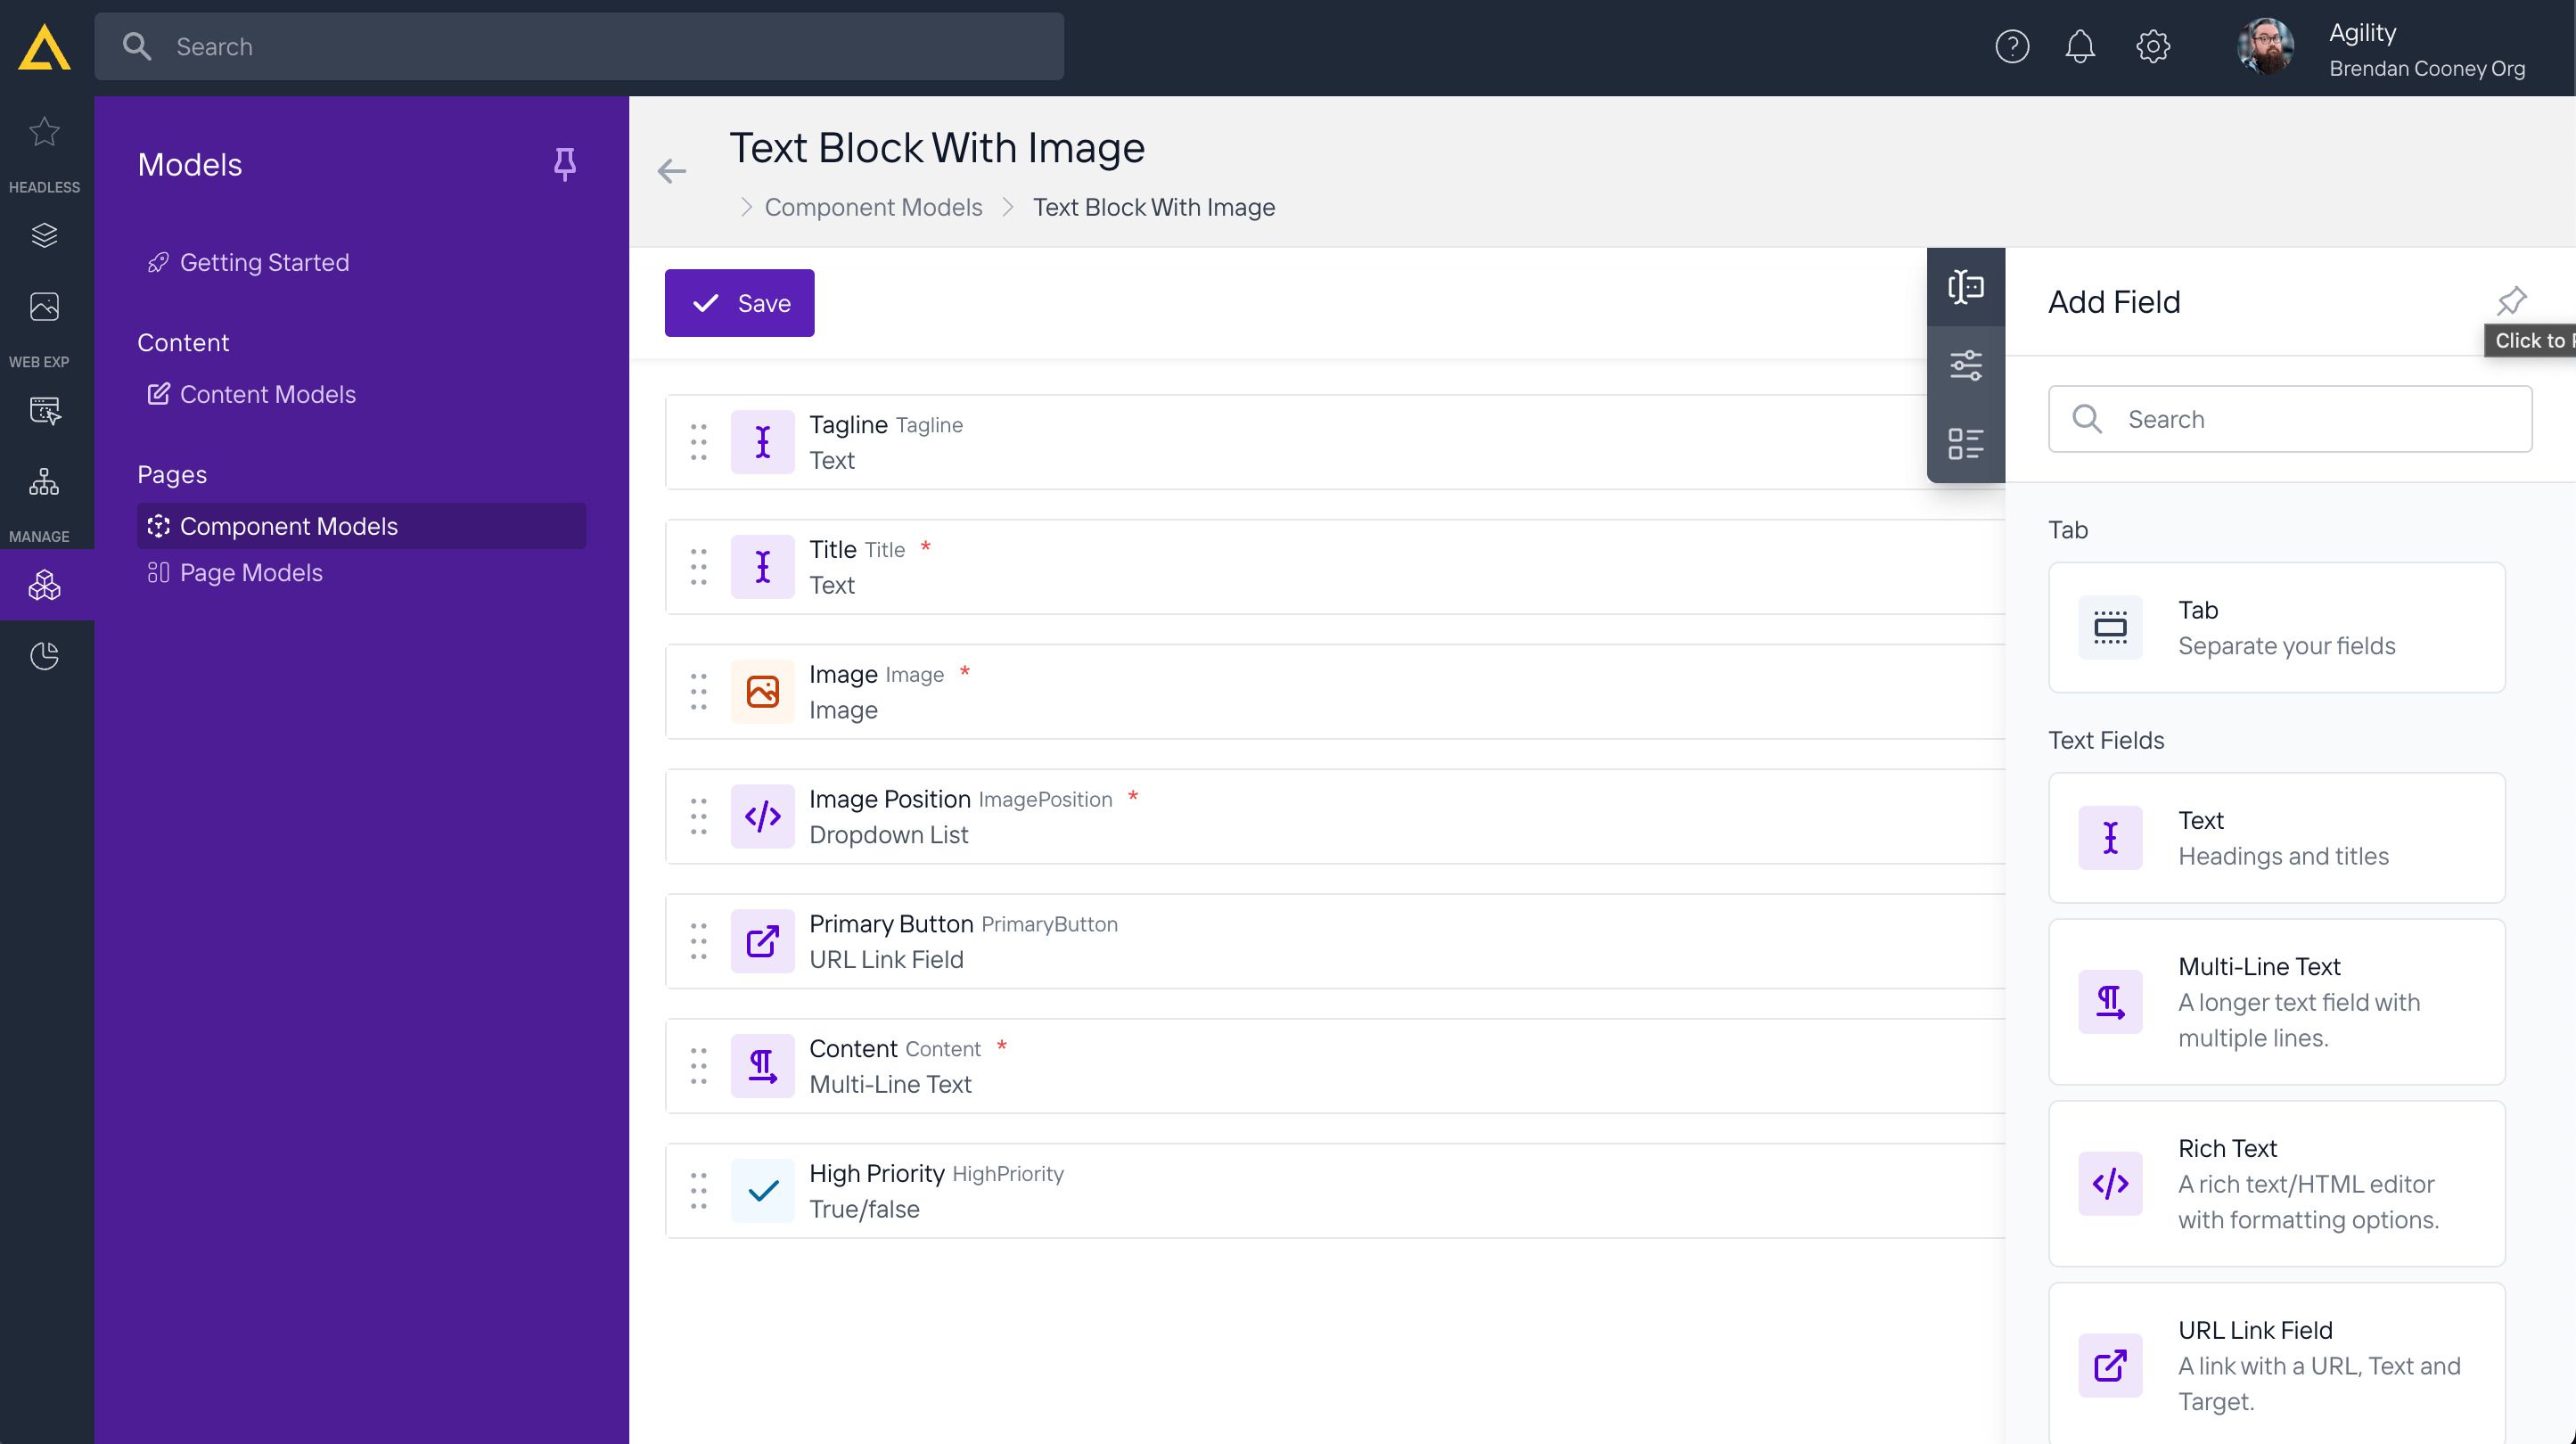The height and width of the screenshot is (1444, 2576).
Task: Open Page Models in sidebar
Action: (251, 572)
